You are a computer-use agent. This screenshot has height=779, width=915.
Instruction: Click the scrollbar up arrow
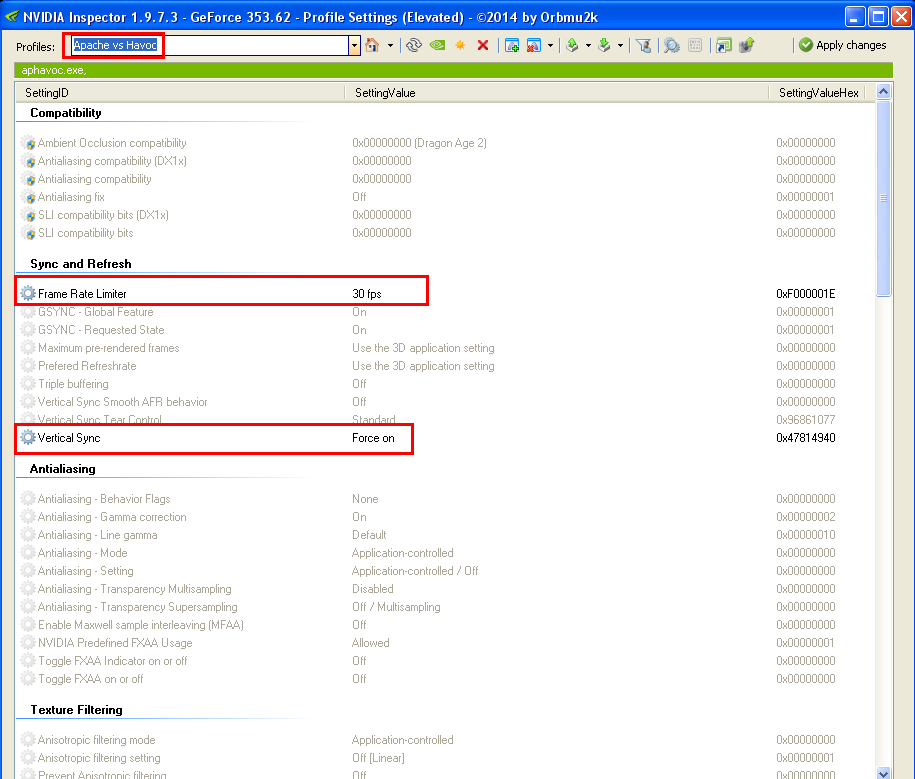[883, 92]
